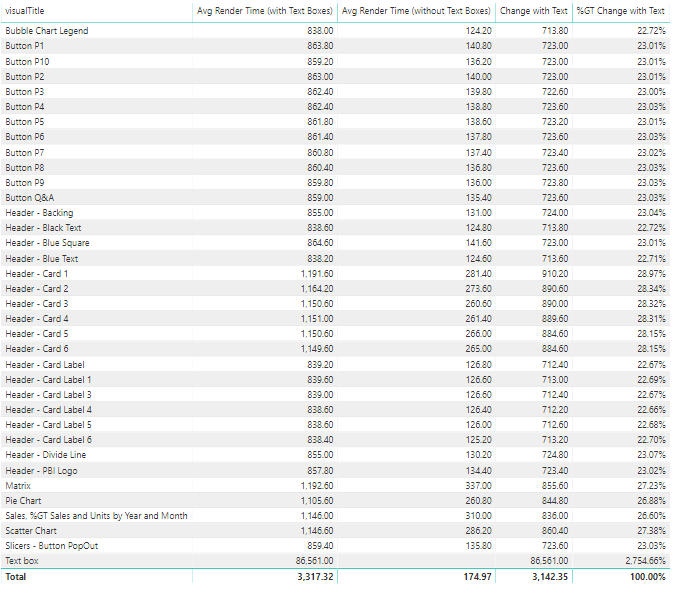Select Sales, %GT Sales and Units row
This screenshot has width=674, height=591.
coord(335,516)
